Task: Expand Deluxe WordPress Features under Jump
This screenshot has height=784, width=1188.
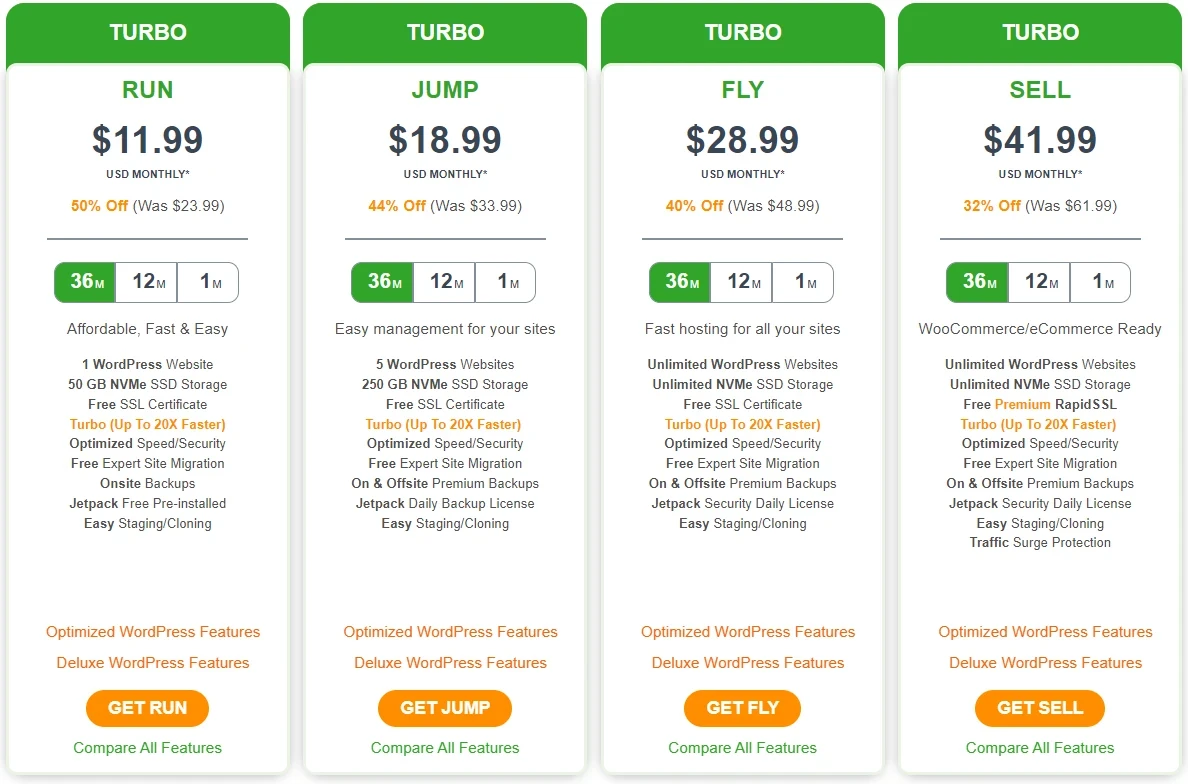Action: coord(450,663)
